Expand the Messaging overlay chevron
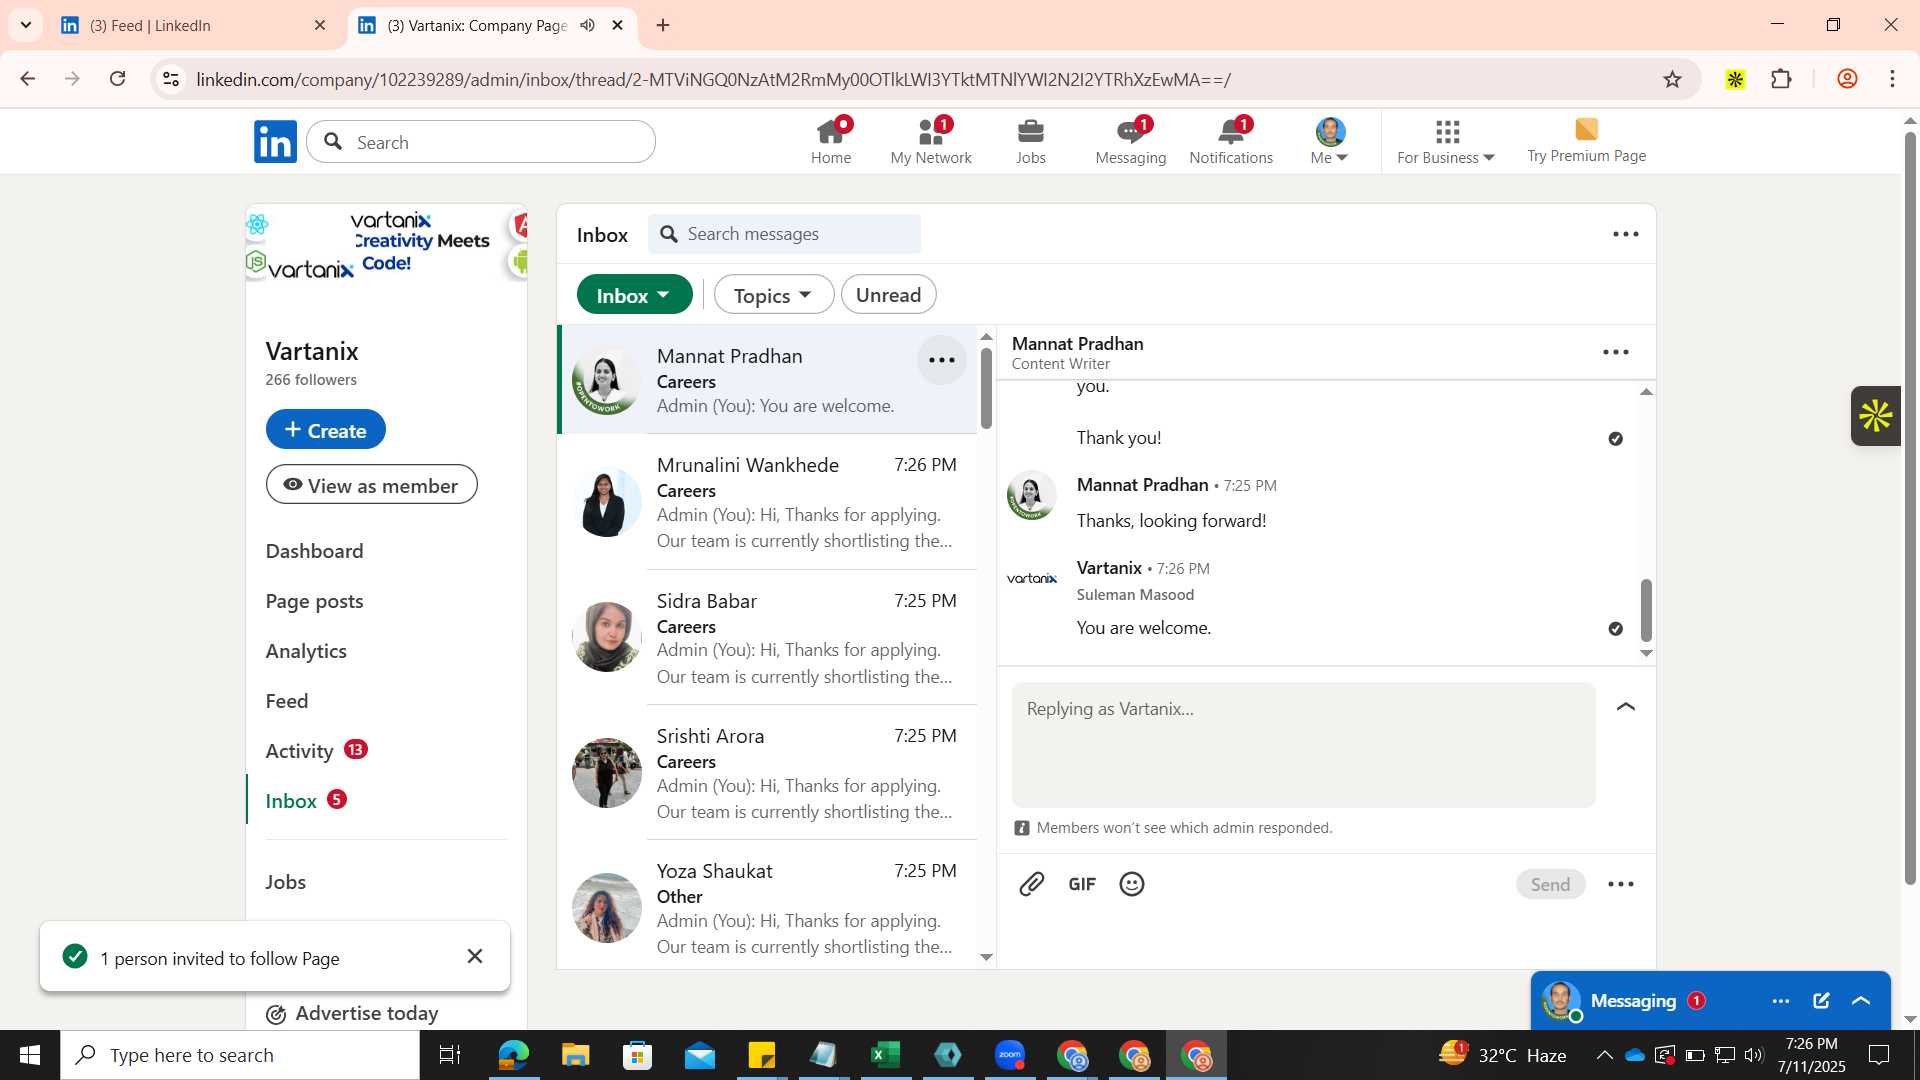 coord(1861,1001)
